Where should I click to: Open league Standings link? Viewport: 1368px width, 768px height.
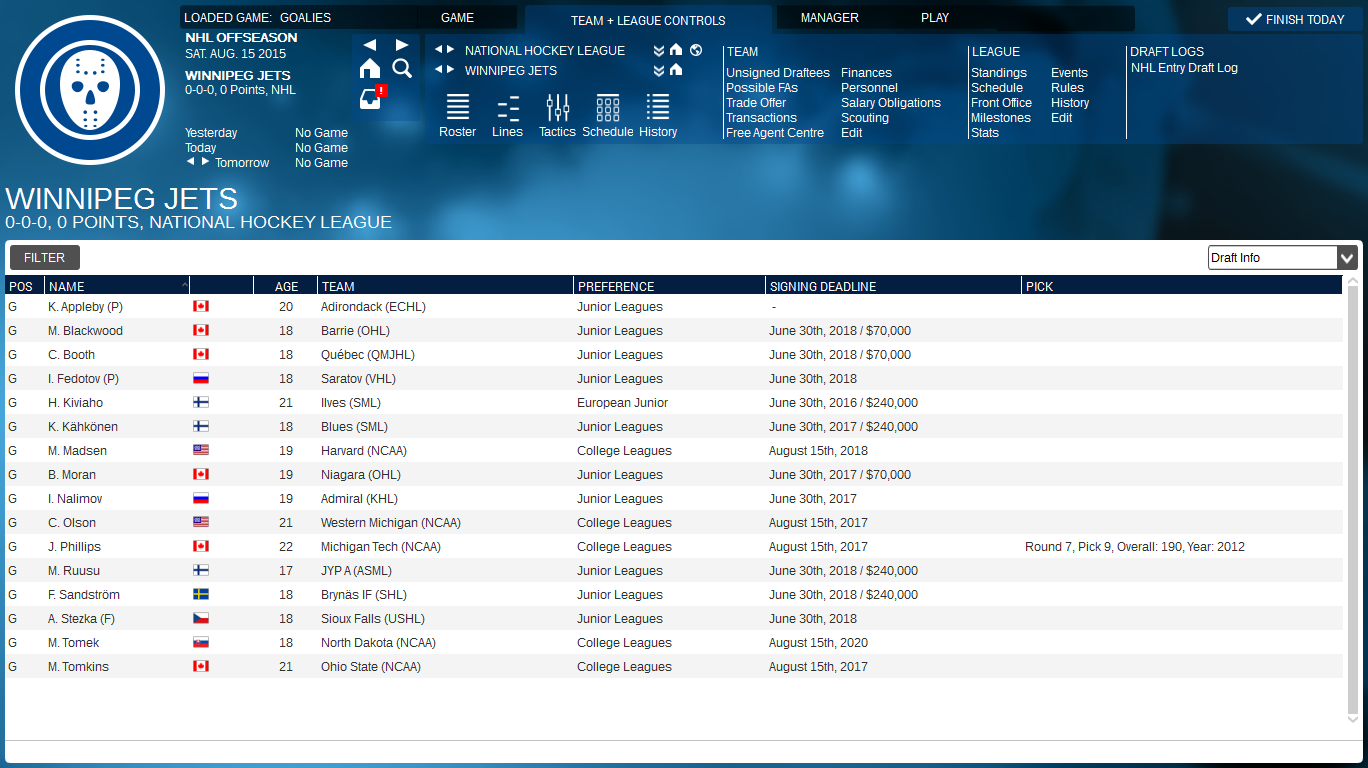[x=999, y=73]
